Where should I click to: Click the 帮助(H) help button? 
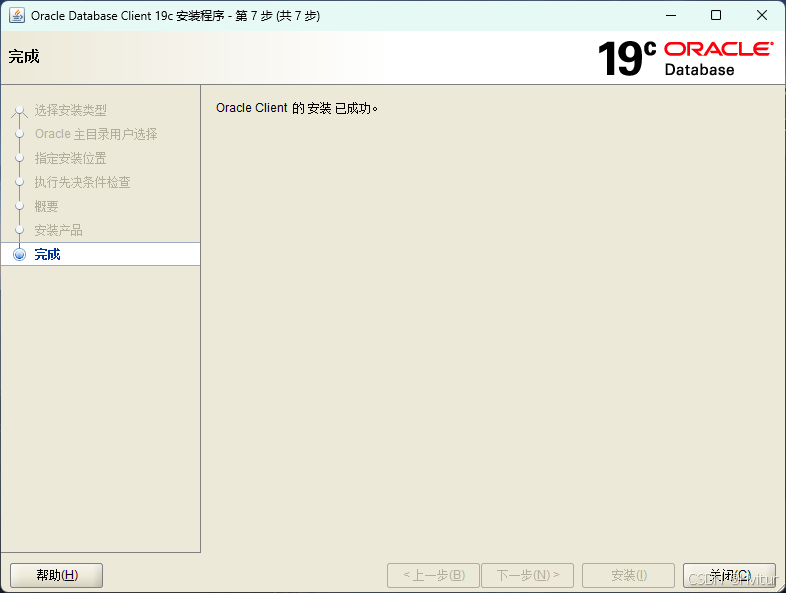point(57,575)
